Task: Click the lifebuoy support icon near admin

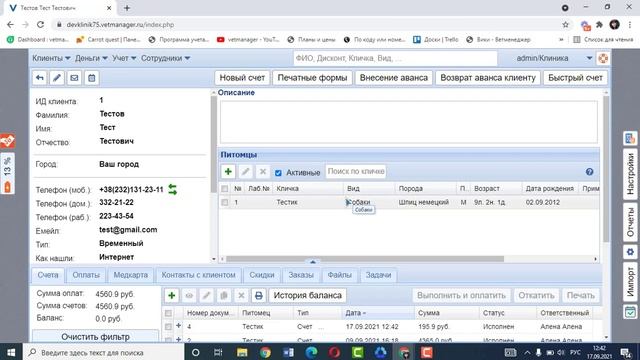Action: 603,58
